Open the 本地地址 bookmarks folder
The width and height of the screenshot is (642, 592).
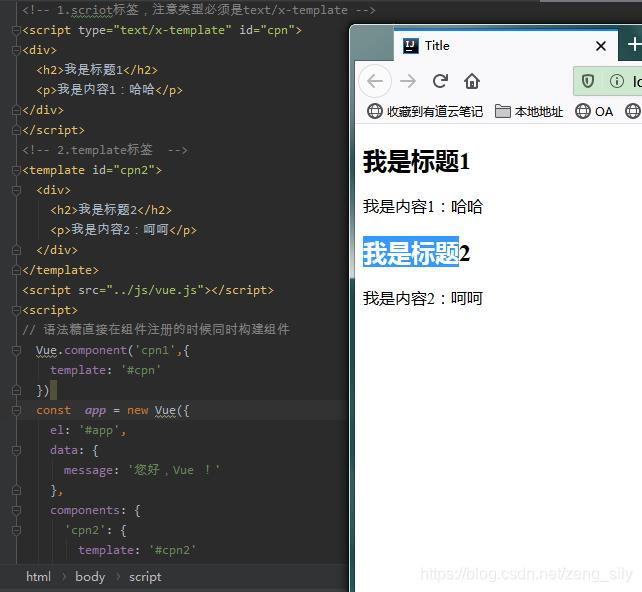[529, 111]
